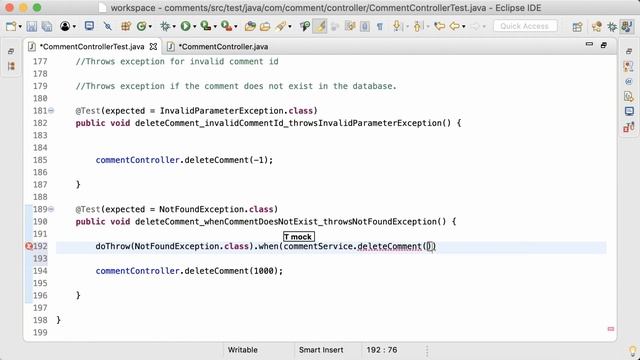This screenshot has width=640, height=360.
Task: Open the Back history dropdown arrow
Action: coord(464,27)
